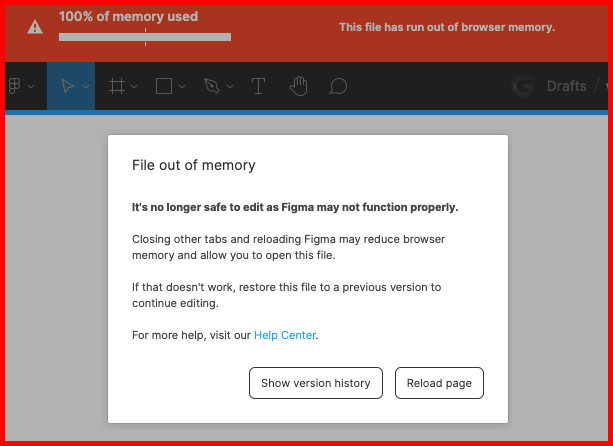This screenshot has height=446, width=613.
Task: Select the Add comment tool
Action: point(338,86)
